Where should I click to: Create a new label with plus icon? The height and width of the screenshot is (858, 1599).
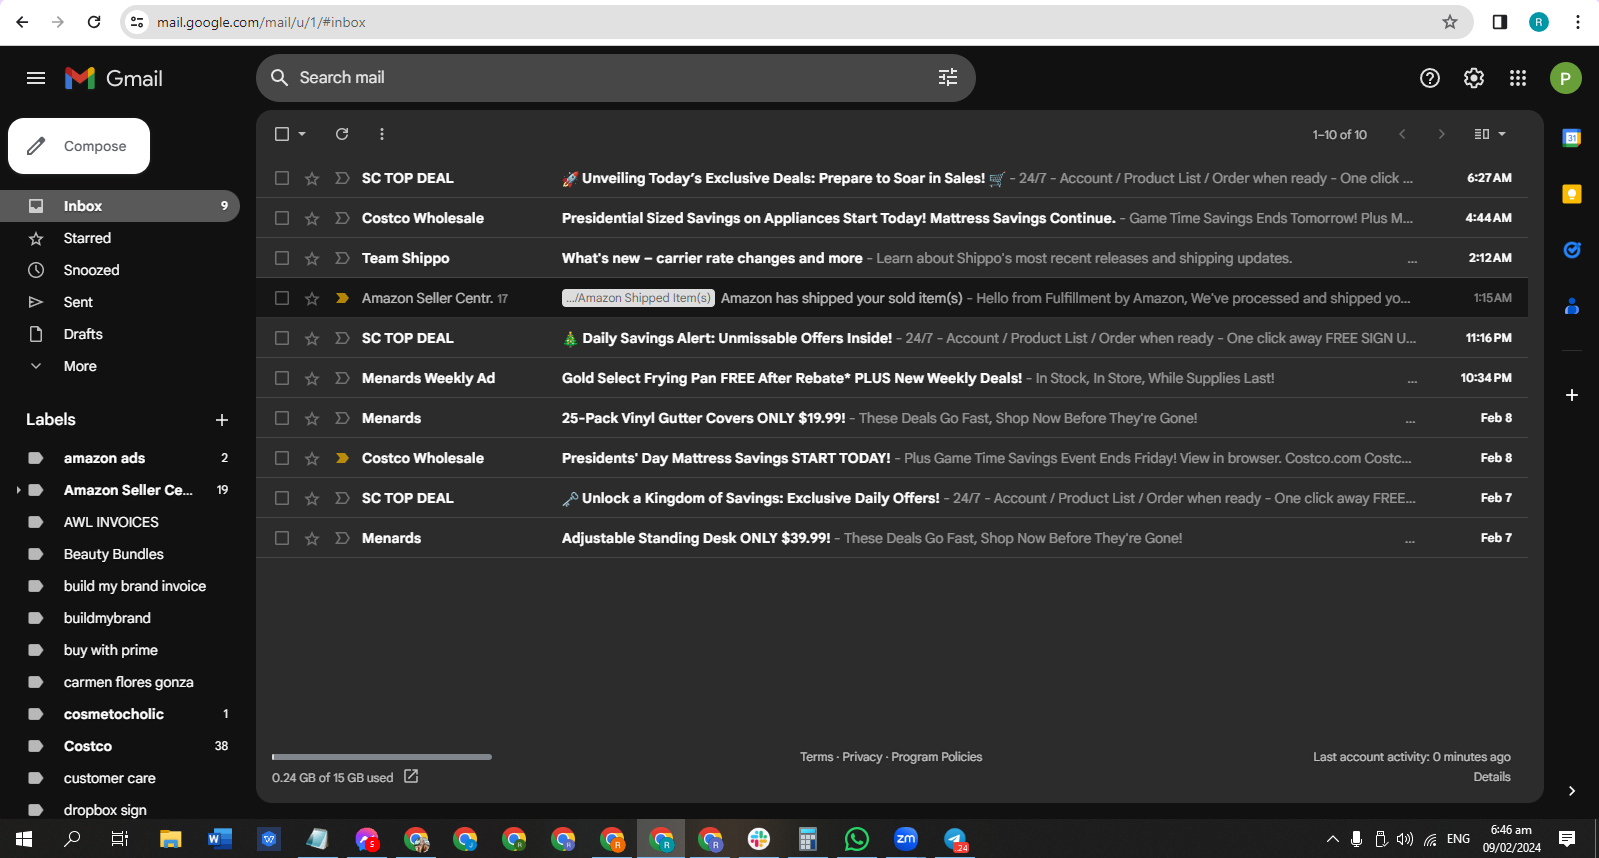(222, 420)
